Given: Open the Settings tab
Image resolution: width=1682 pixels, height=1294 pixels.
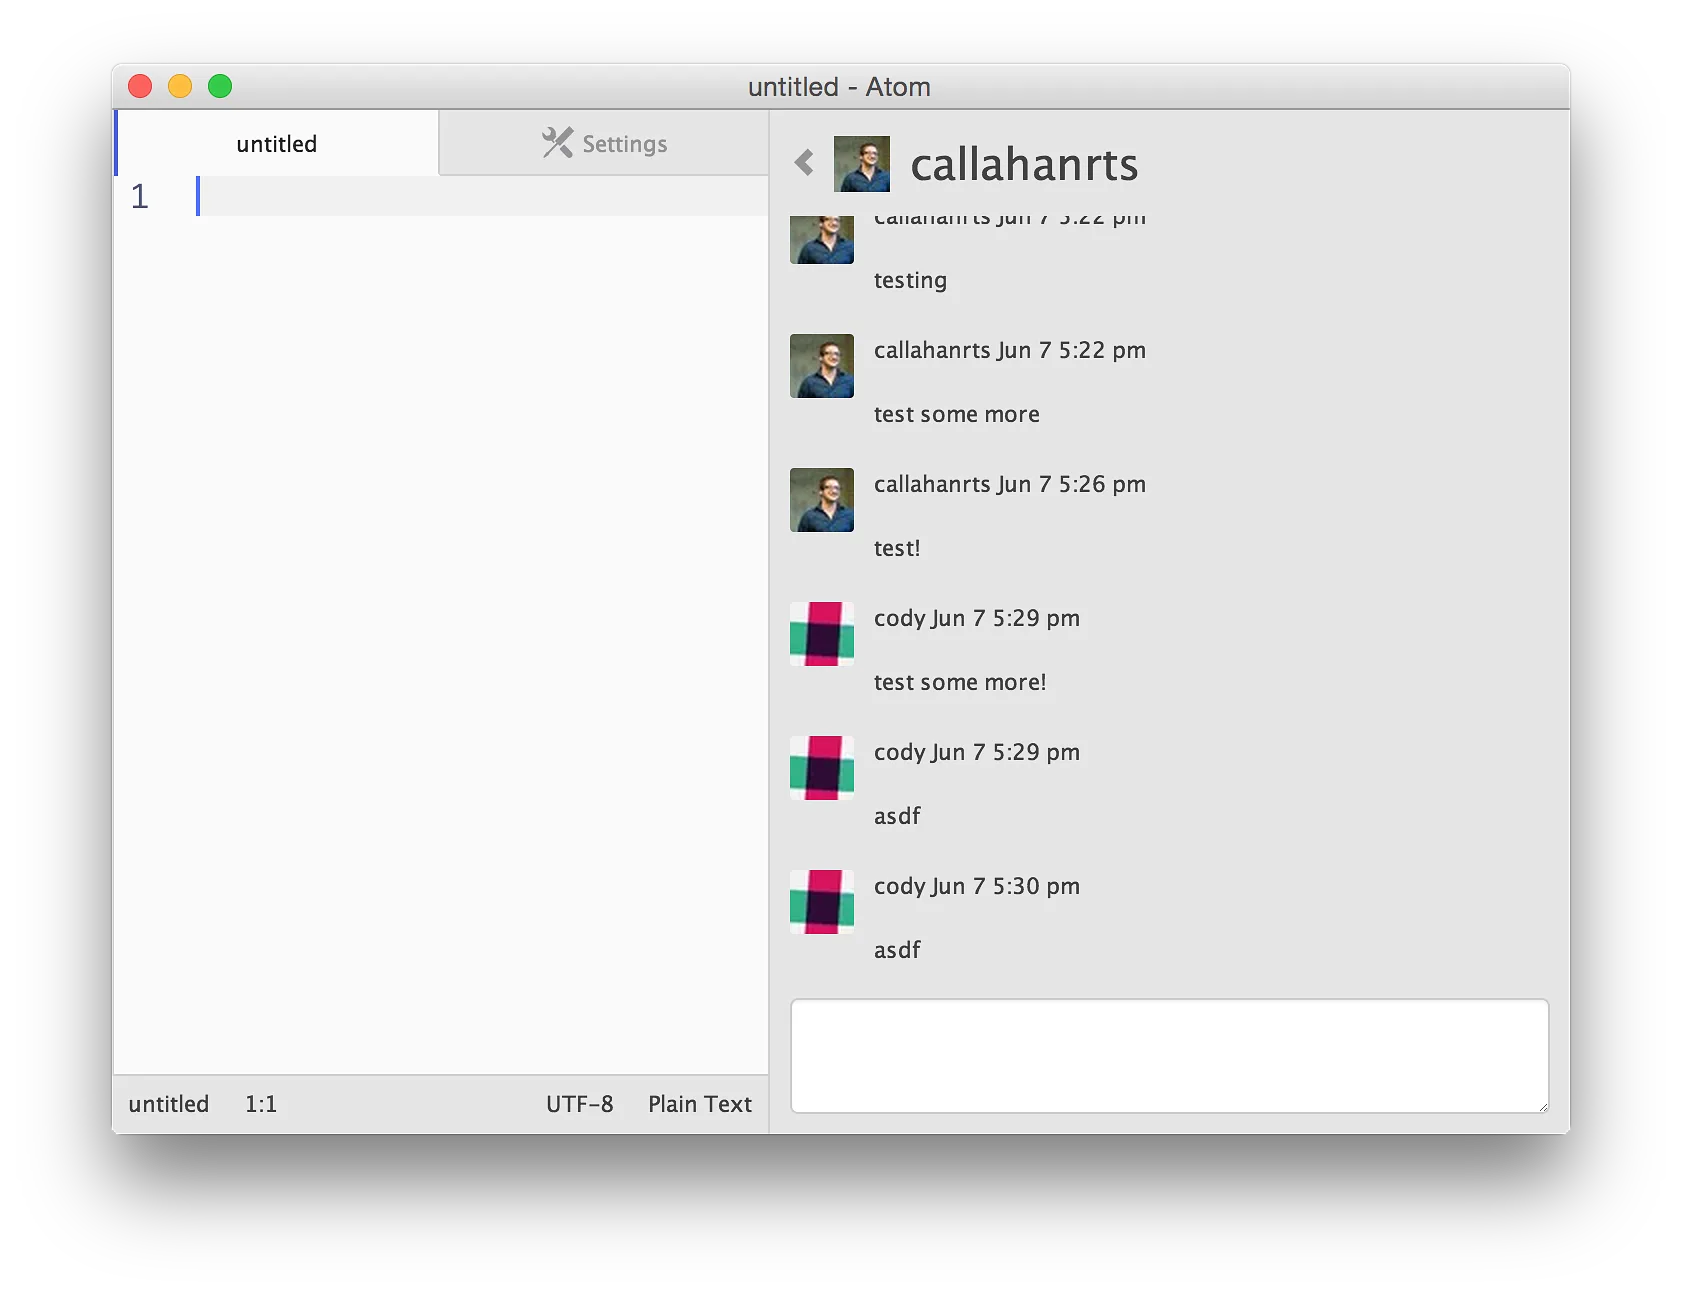Looking at the screenshot, I should click(x=604, y=143).
